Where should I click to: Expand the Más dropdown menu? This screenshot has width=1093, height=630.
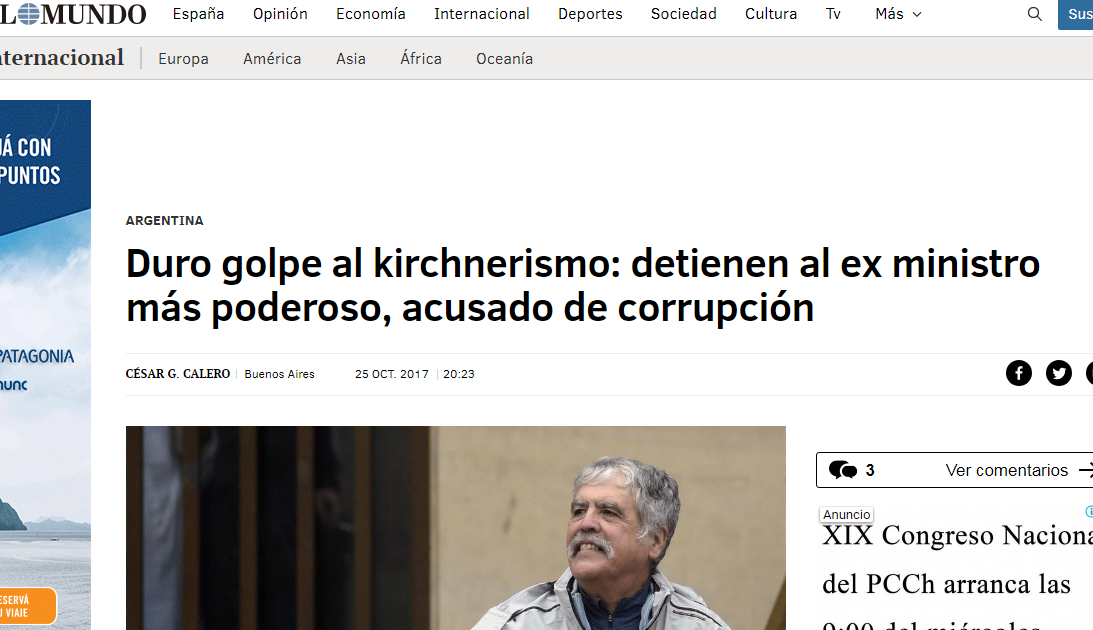[x=898, y=14]
